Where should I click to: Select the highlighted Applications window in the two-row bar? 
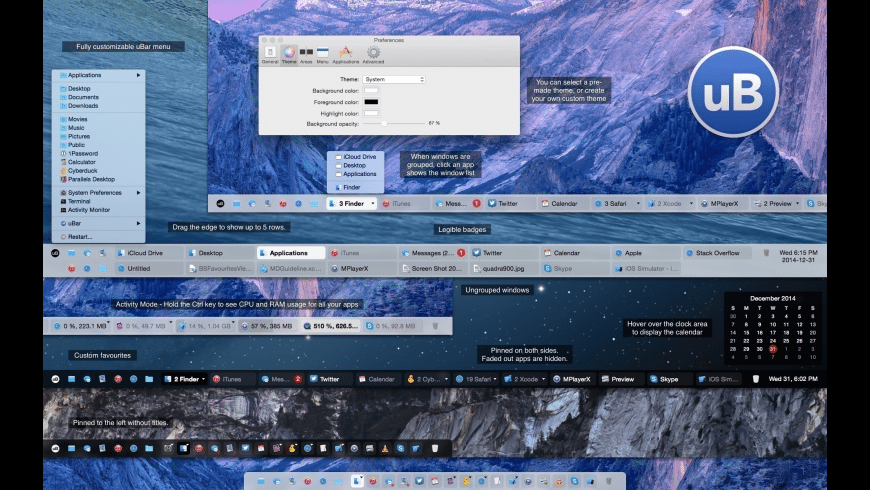pos(291,252)
